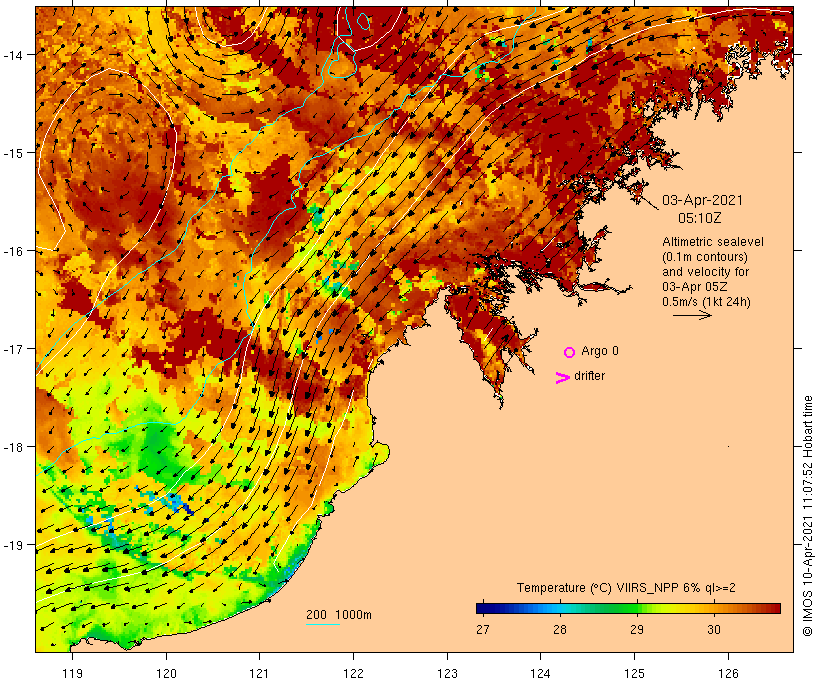The height and width of the screenshot is (680, 820).
Task: Click the '(0.1m contours)' text
Action: 705,257
